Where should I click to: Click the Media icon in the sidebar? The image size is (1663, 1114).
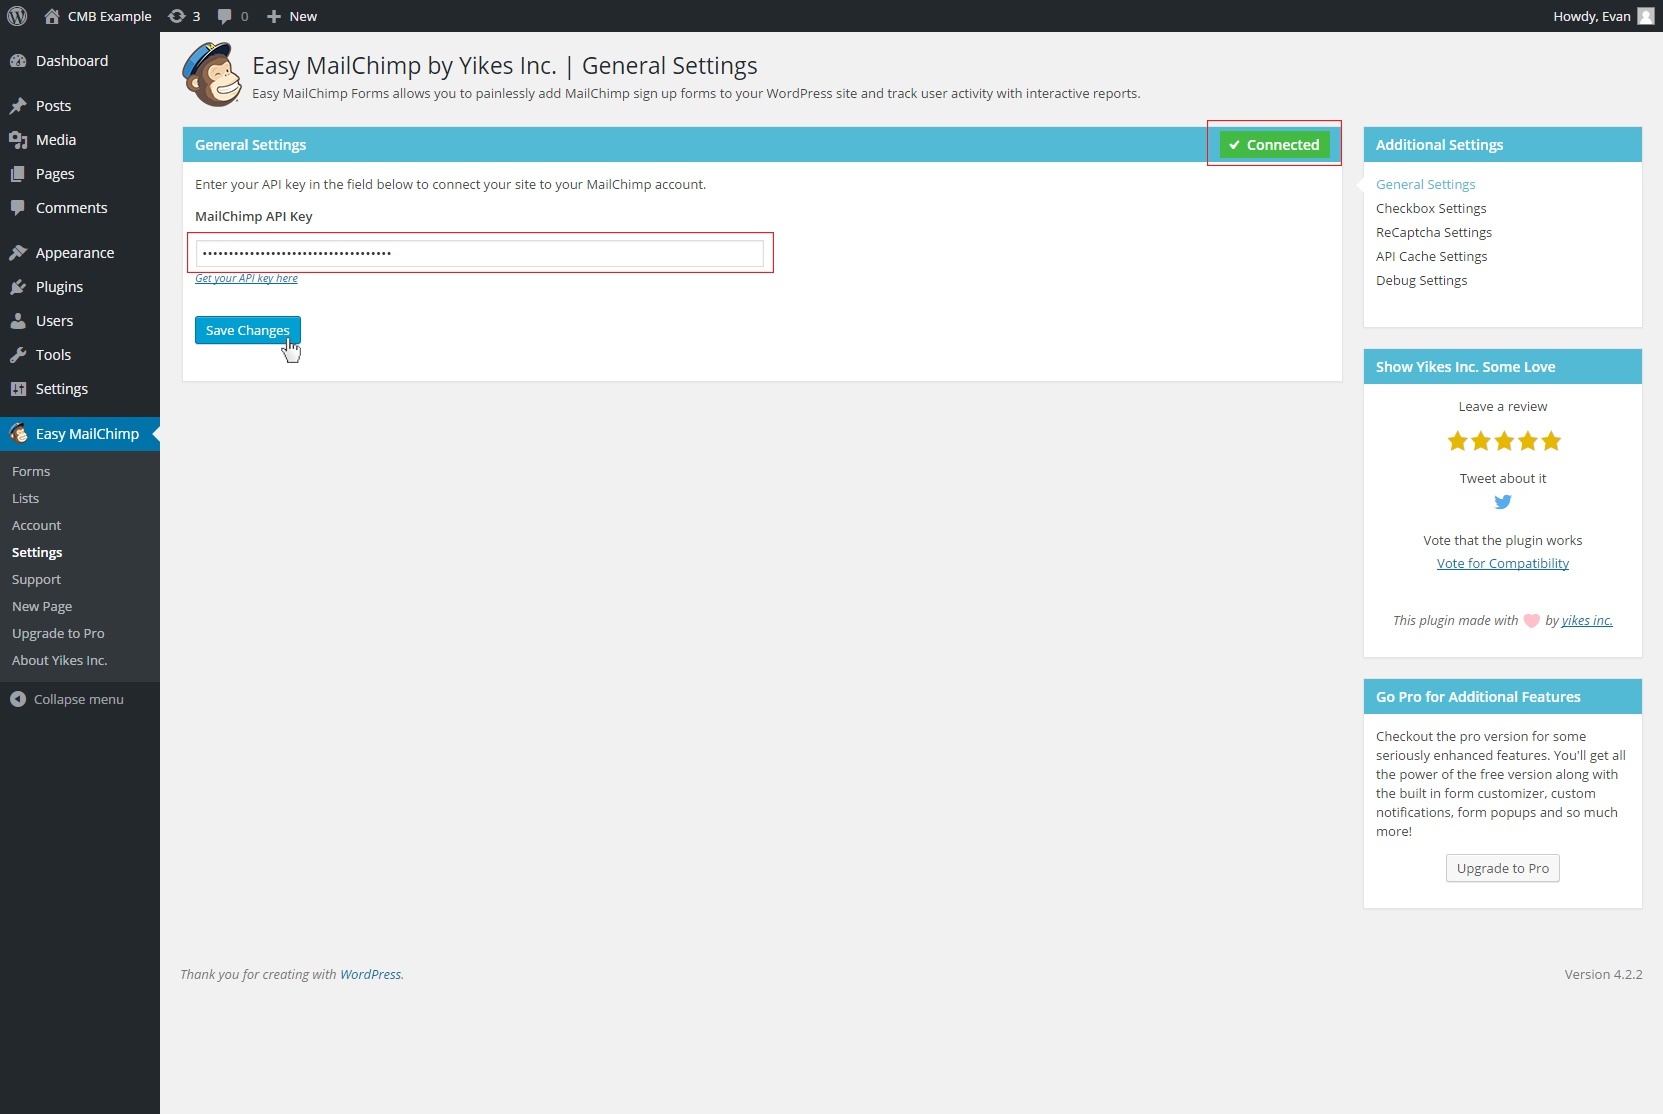pyautogui.click(x=18, y=140)
